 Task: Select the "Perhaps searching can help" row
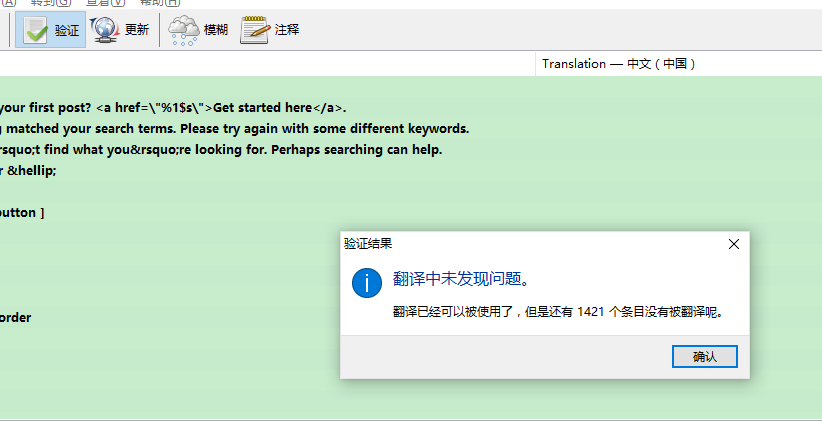pyautogui.click(x=220, y=150)
